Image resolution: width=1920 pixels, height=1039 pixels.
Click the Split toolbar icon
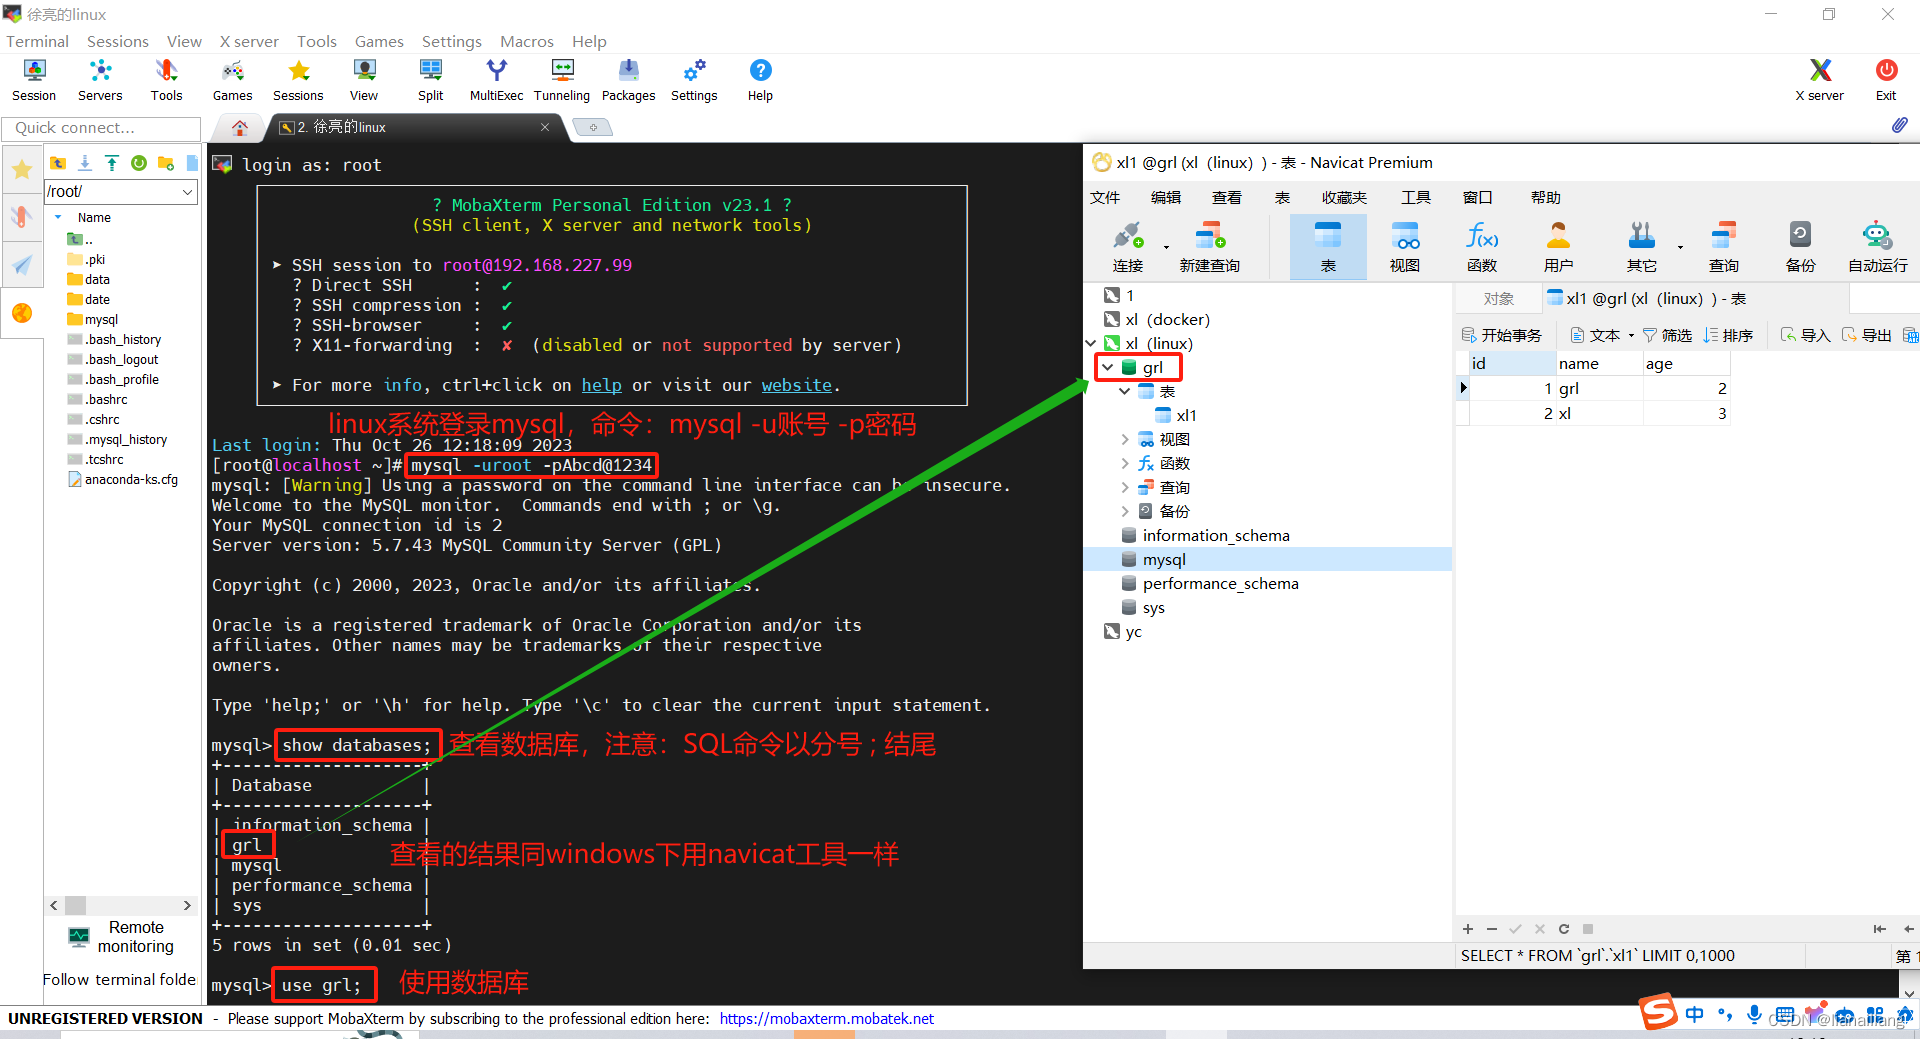point(431,80)
